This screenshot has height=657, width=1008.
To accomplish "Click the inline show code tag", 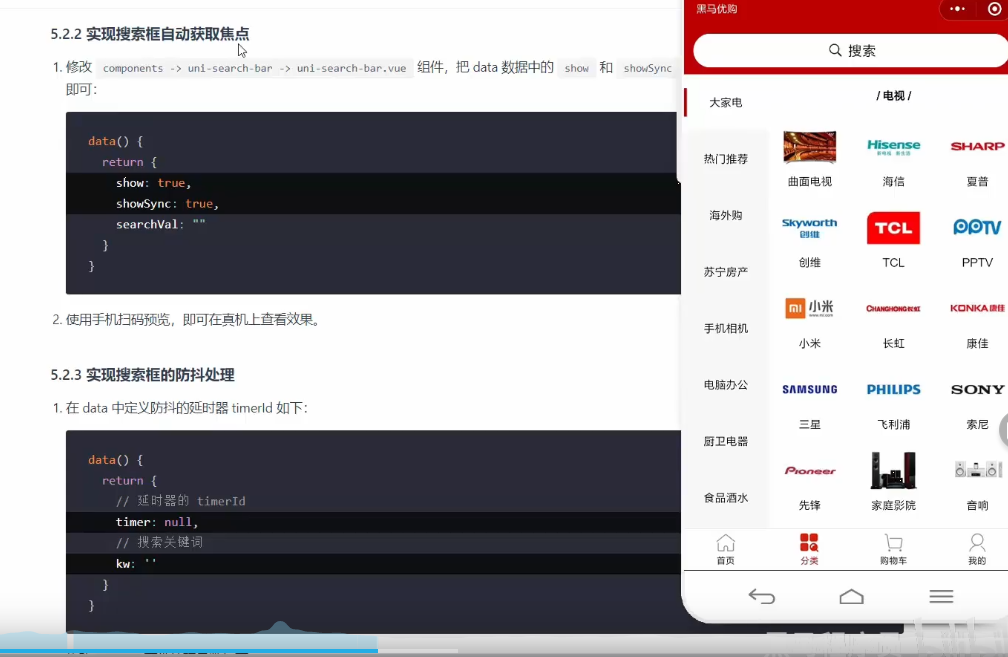I will click(577, 68).
